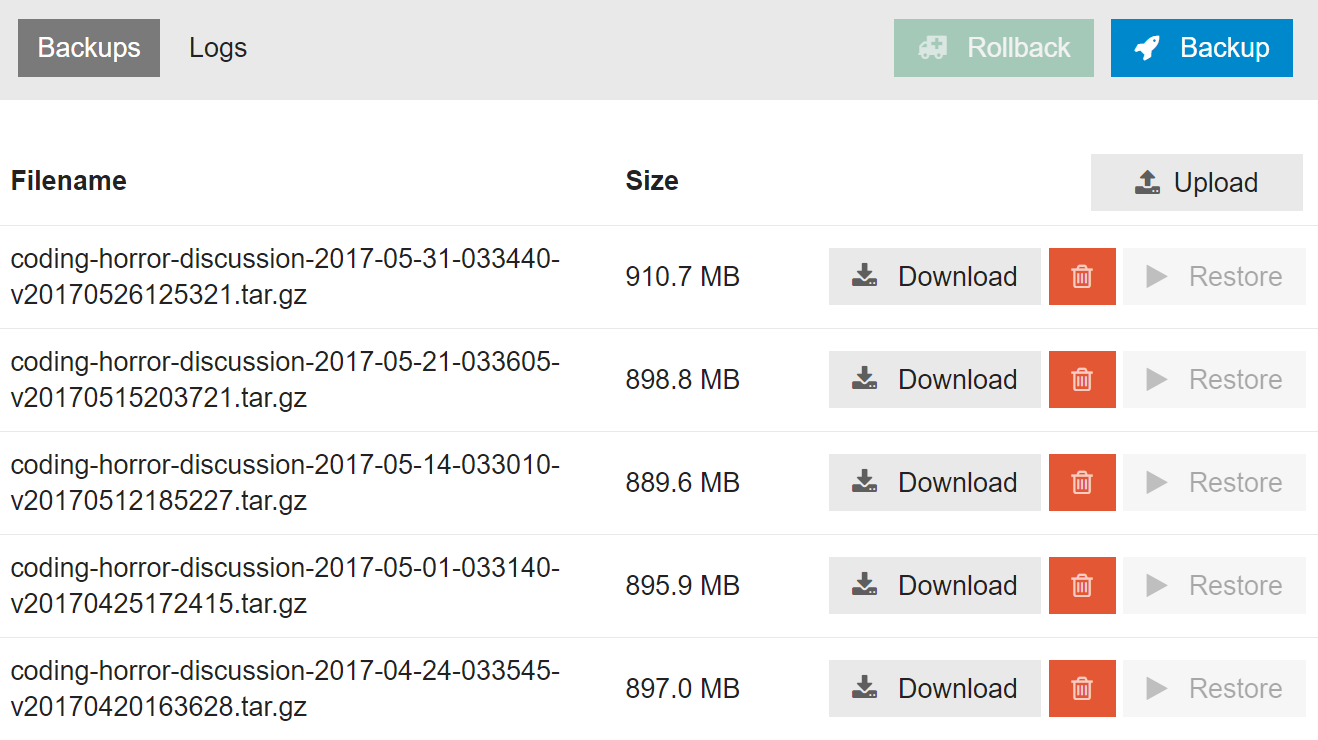Click the Size column header
Image resolution: width=1318 pixels, height=740 pixels.
[x=651, y=180]
